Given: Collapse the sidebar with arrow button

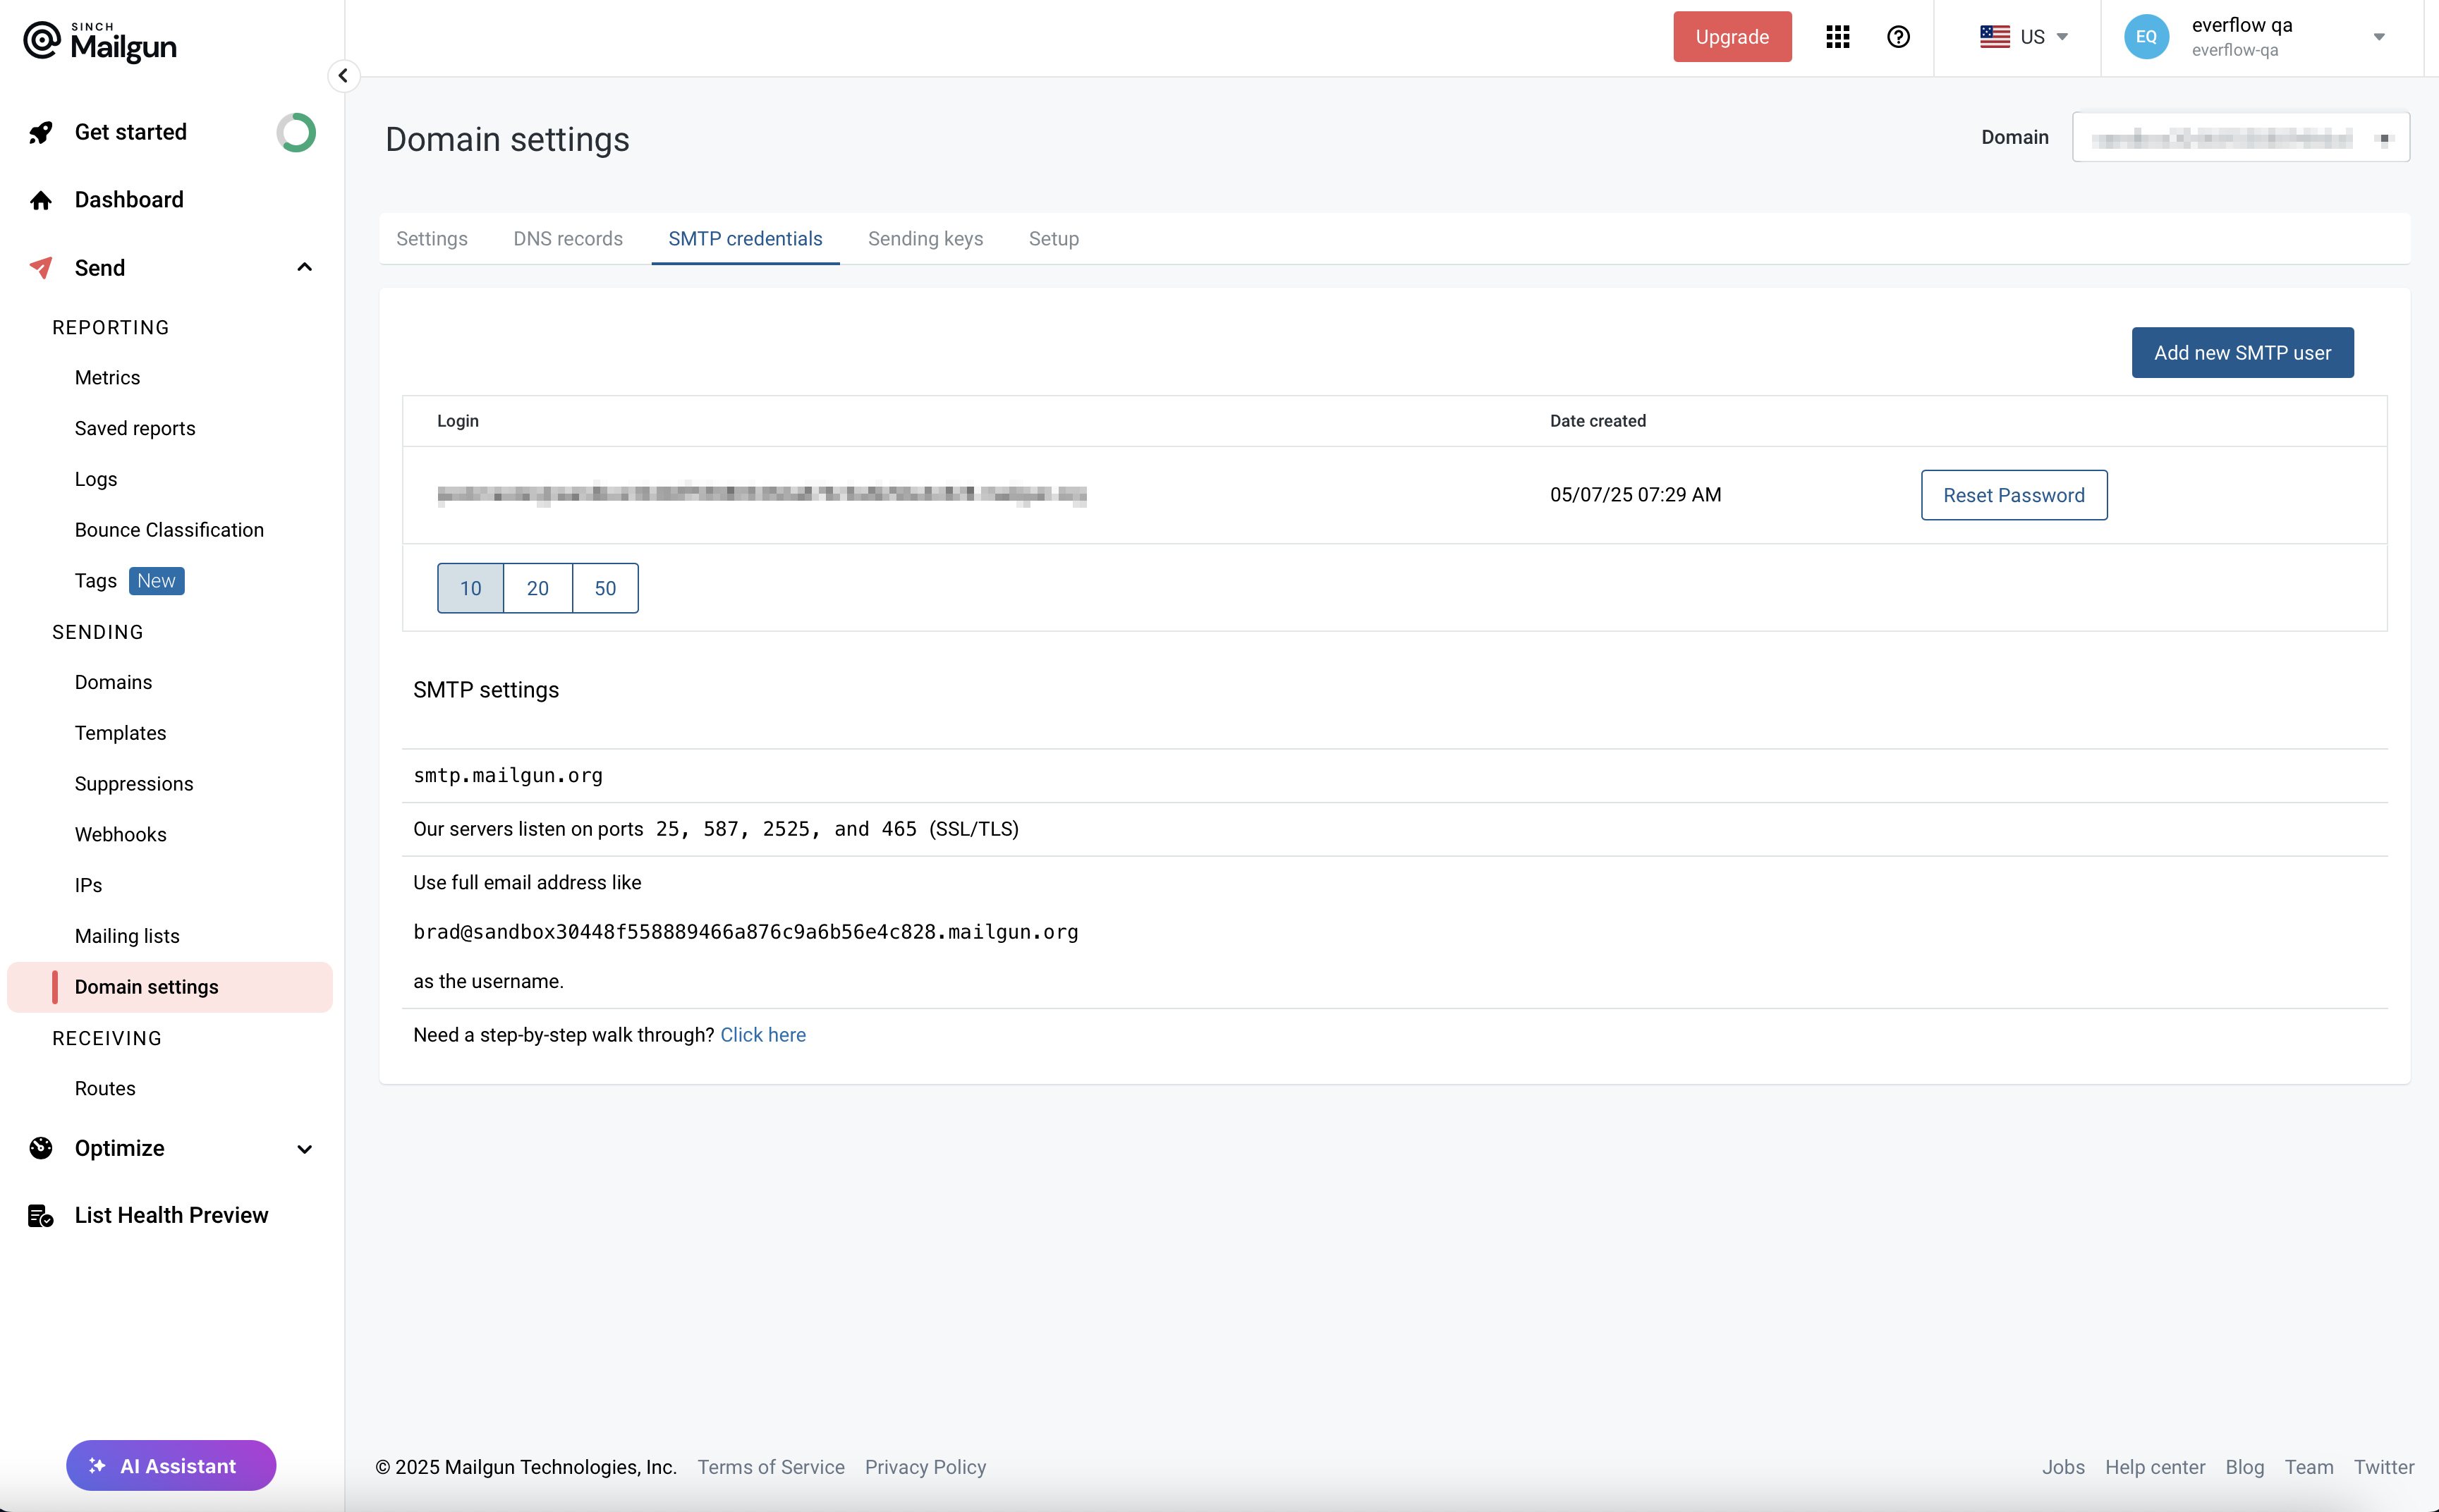Looking at the screenshot, I should pos(343,75).
